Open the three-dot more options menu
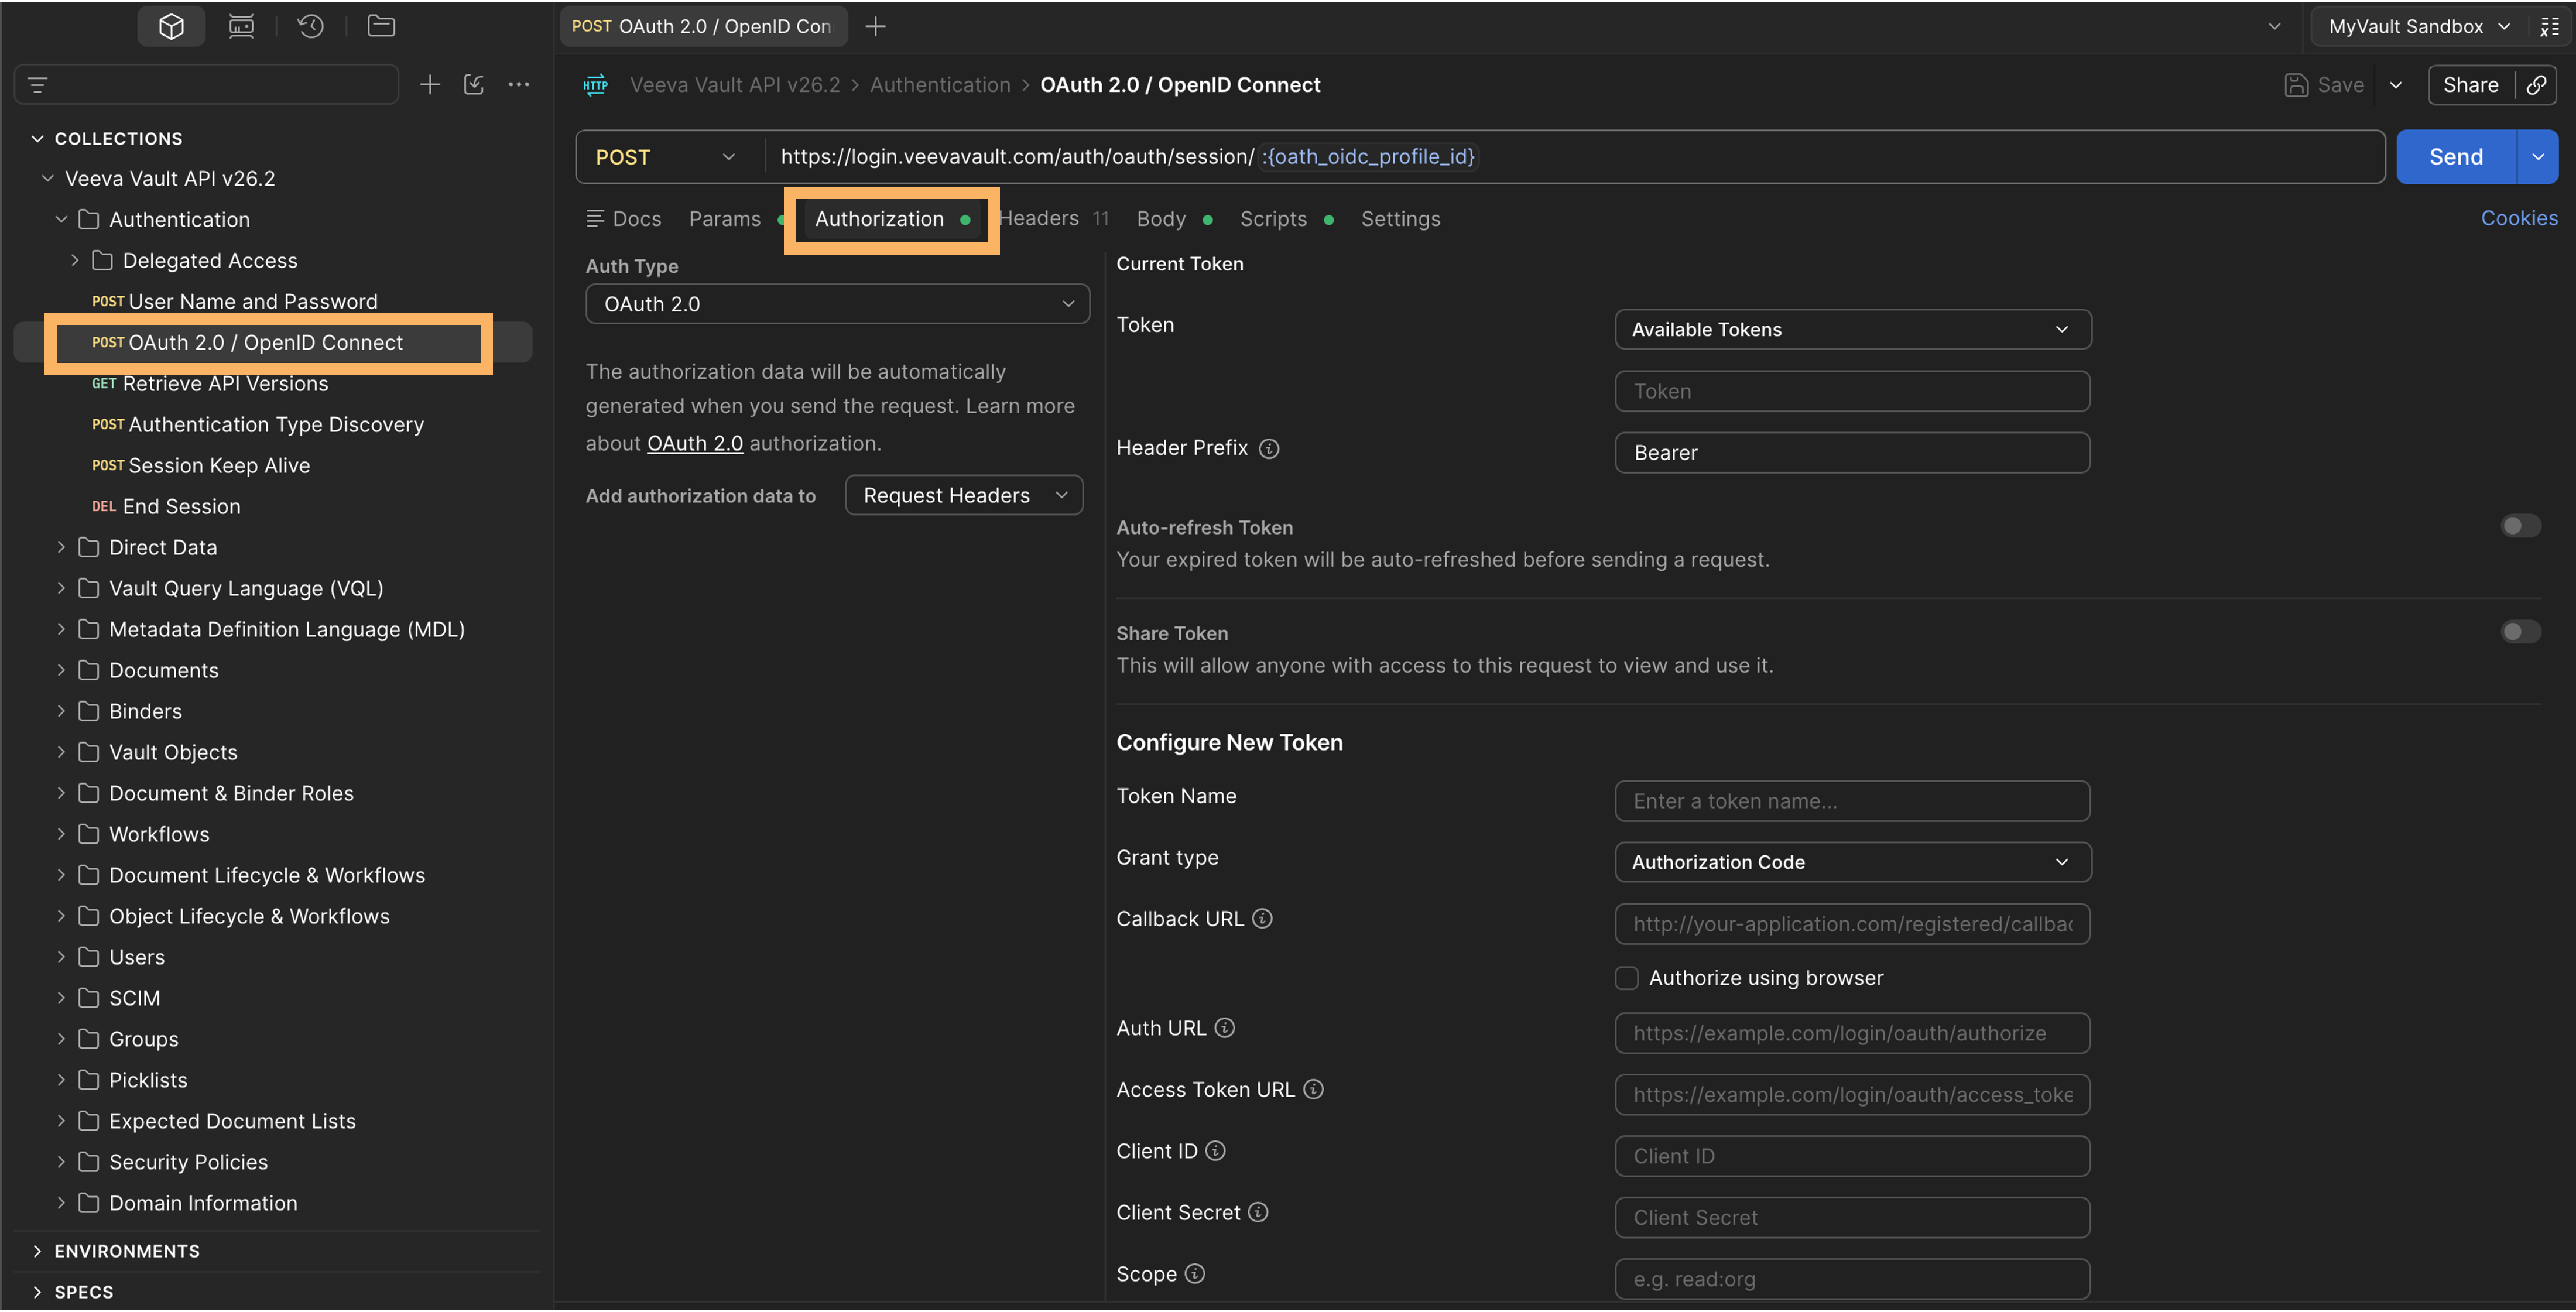The width and height of the screenshot is (2576, 1312). click(519, 85)
